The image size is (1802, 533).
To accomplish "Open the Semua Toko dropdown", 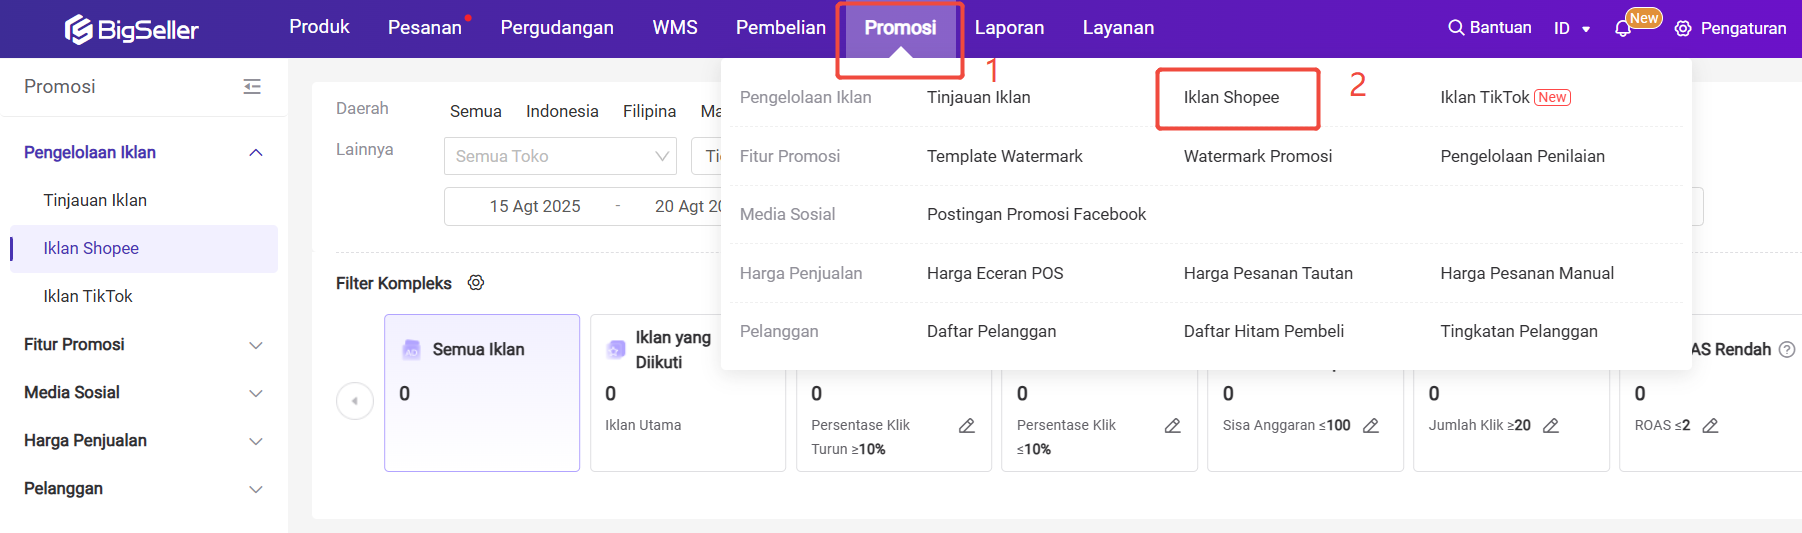I will [560, 156].
